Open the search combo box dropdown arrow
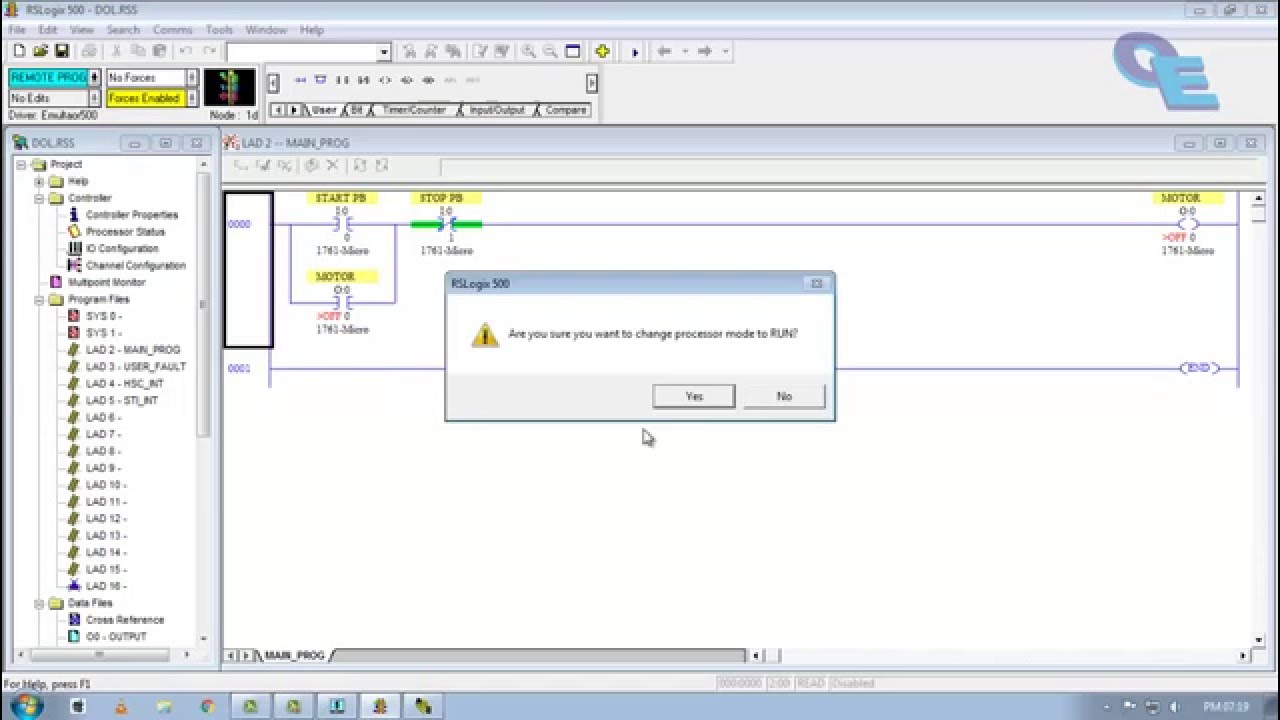Viewport: 1280px width, 720px height. pyautogui.click(x=384, y=52)
